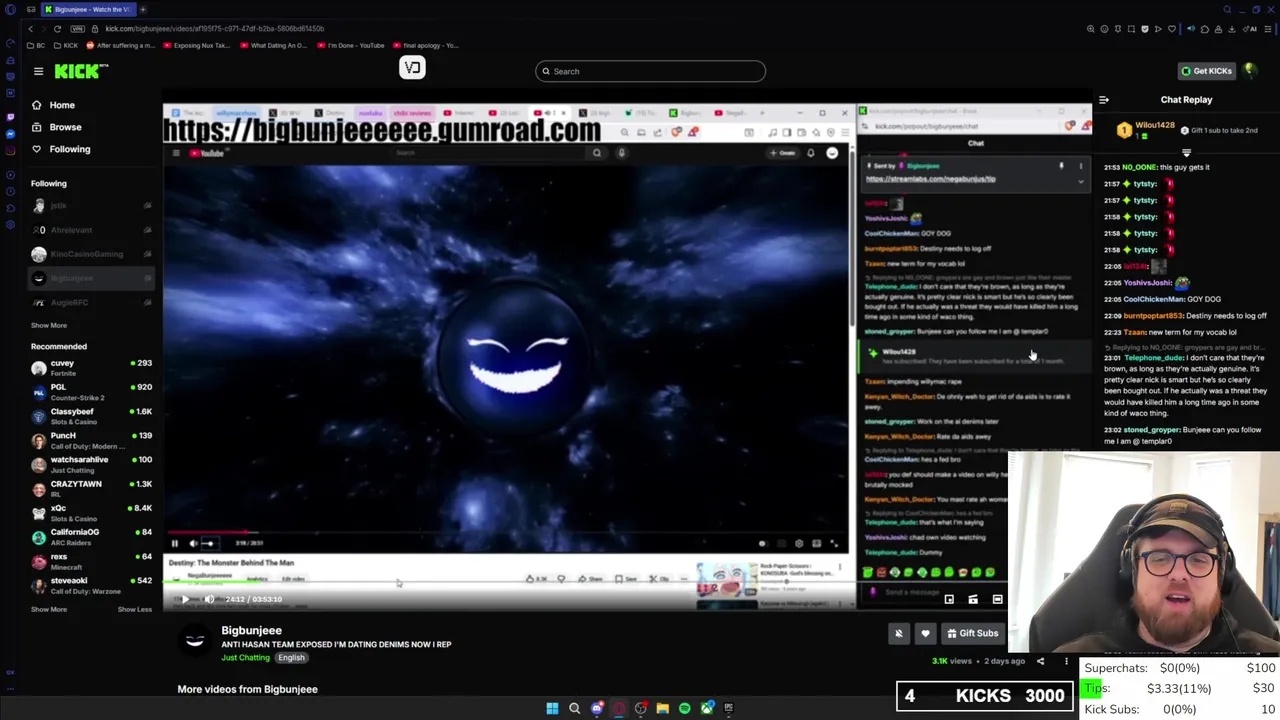Collapse Recommended list with Show Less

point(134,609)
